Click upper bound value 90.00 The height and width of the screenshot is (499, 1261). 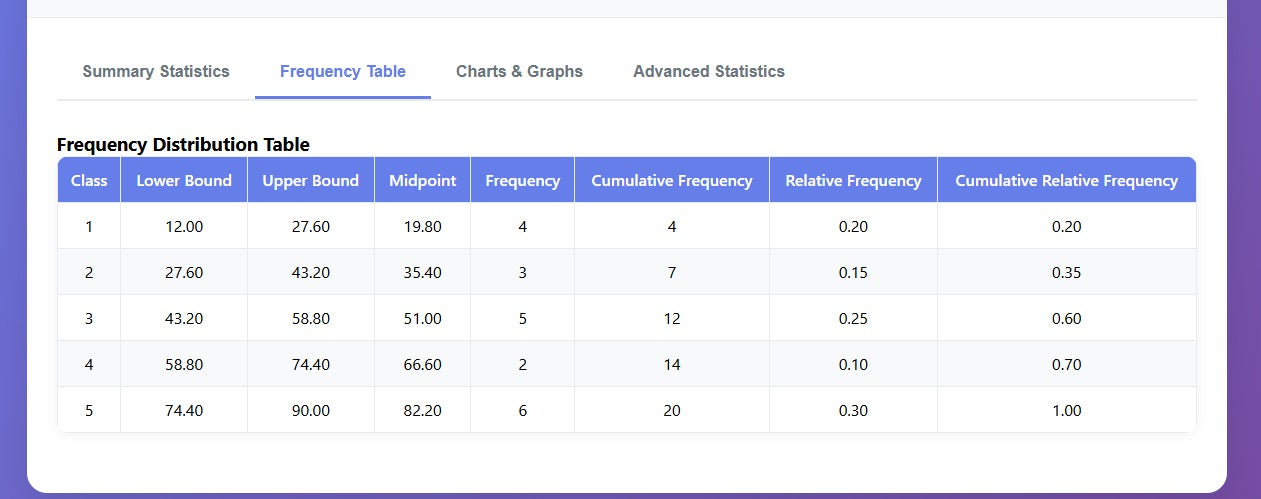click(311, 411)
